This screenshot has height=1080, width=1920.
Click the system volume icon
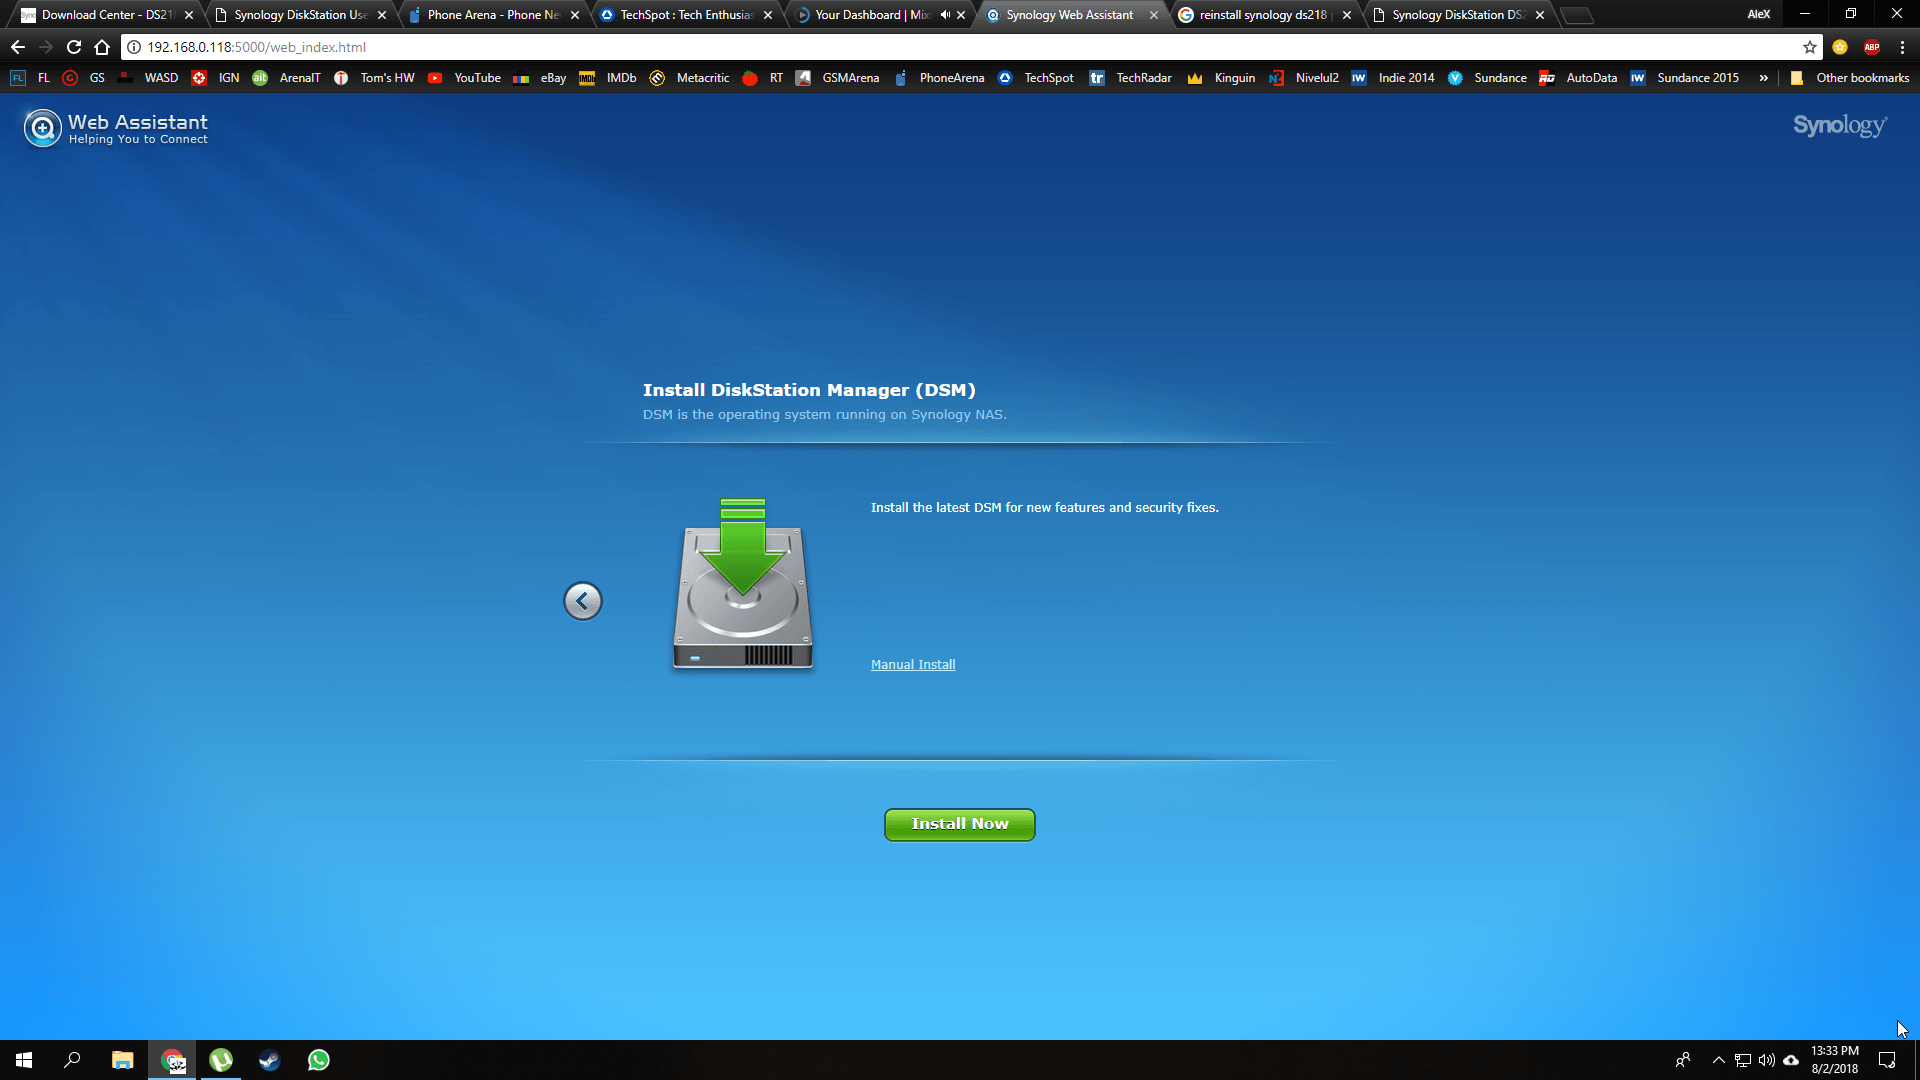point(1766,1060)
